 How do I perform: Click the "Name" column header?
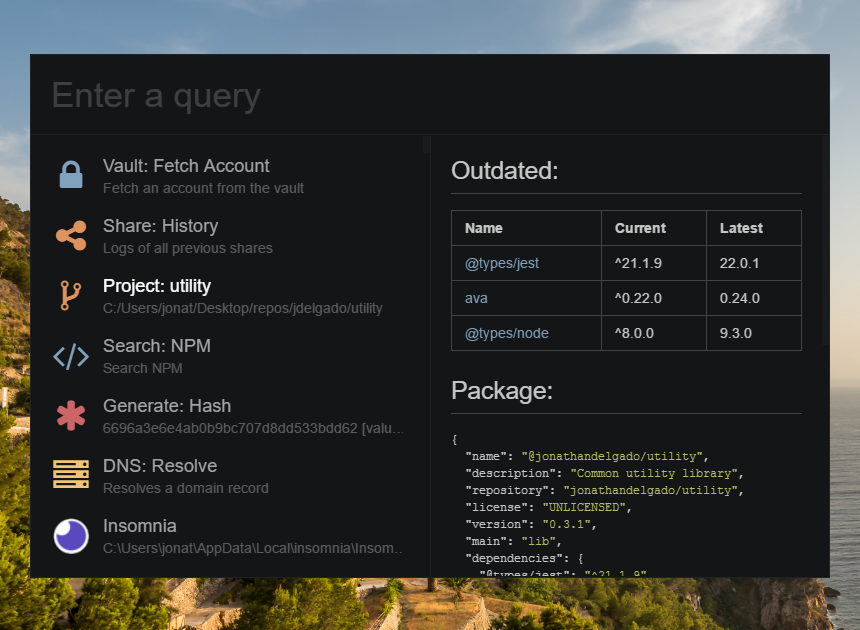tap(527, 228)
